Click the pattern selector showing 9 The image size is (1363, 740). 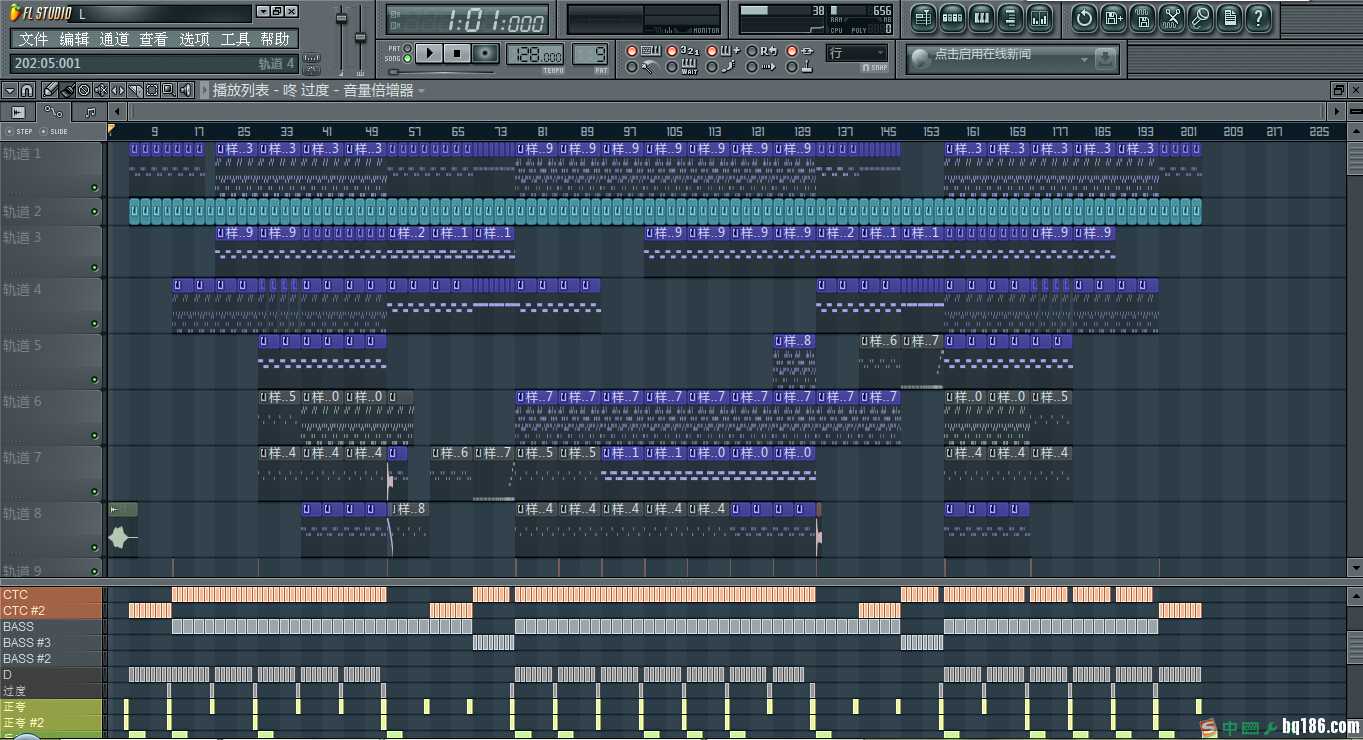[590, 54]
